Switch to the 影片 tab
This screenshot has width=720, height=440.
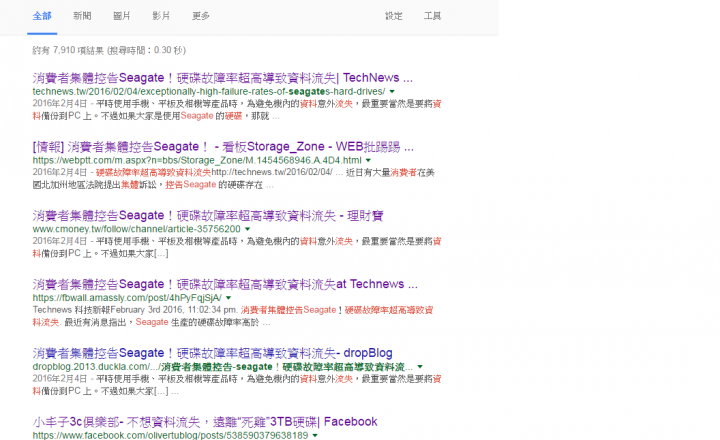pos(161,16)
